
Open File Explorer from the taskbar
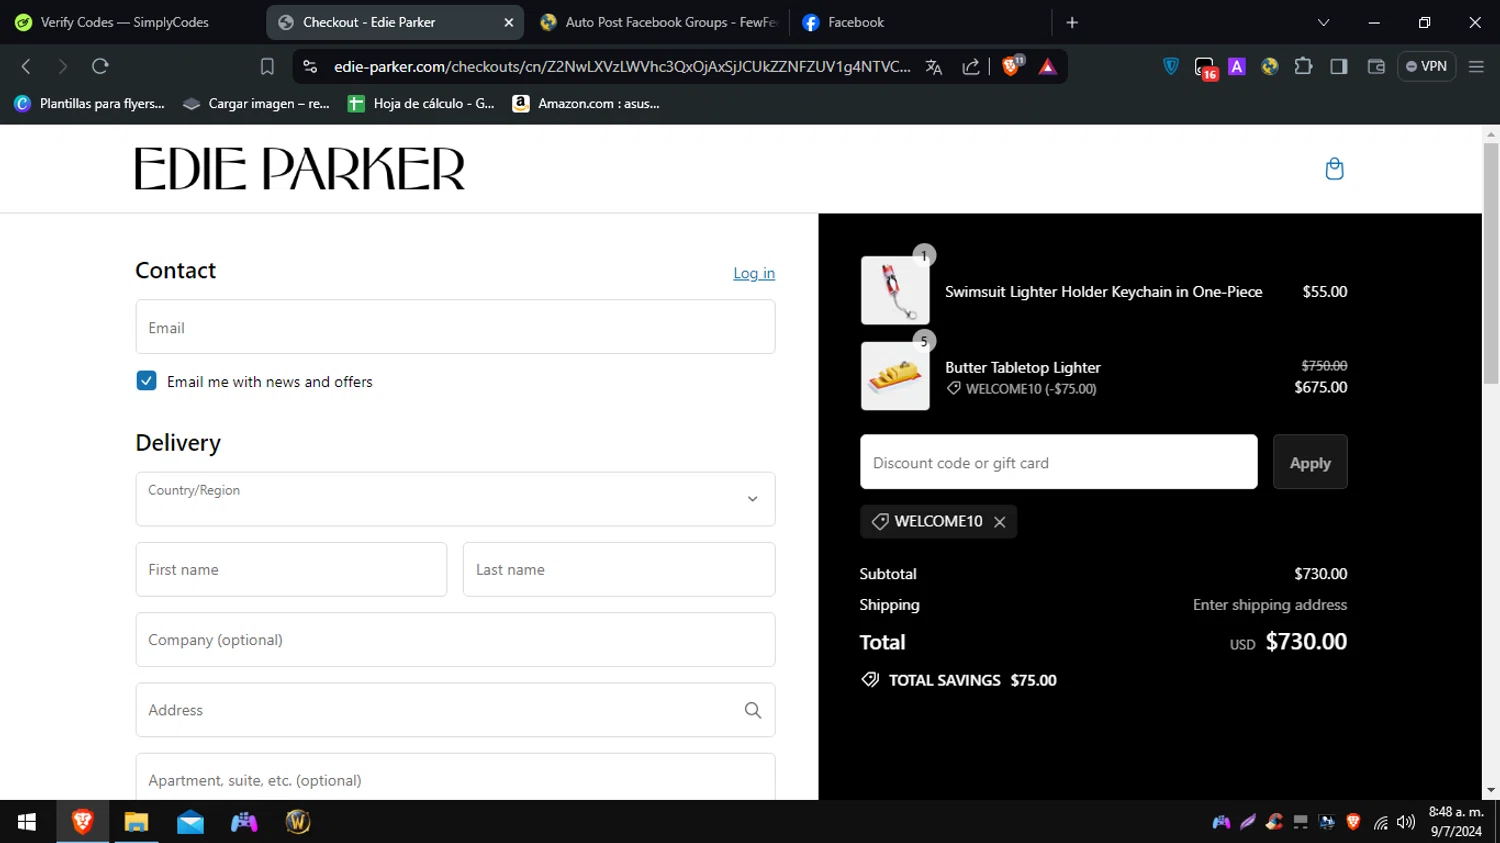coord(136,822)
